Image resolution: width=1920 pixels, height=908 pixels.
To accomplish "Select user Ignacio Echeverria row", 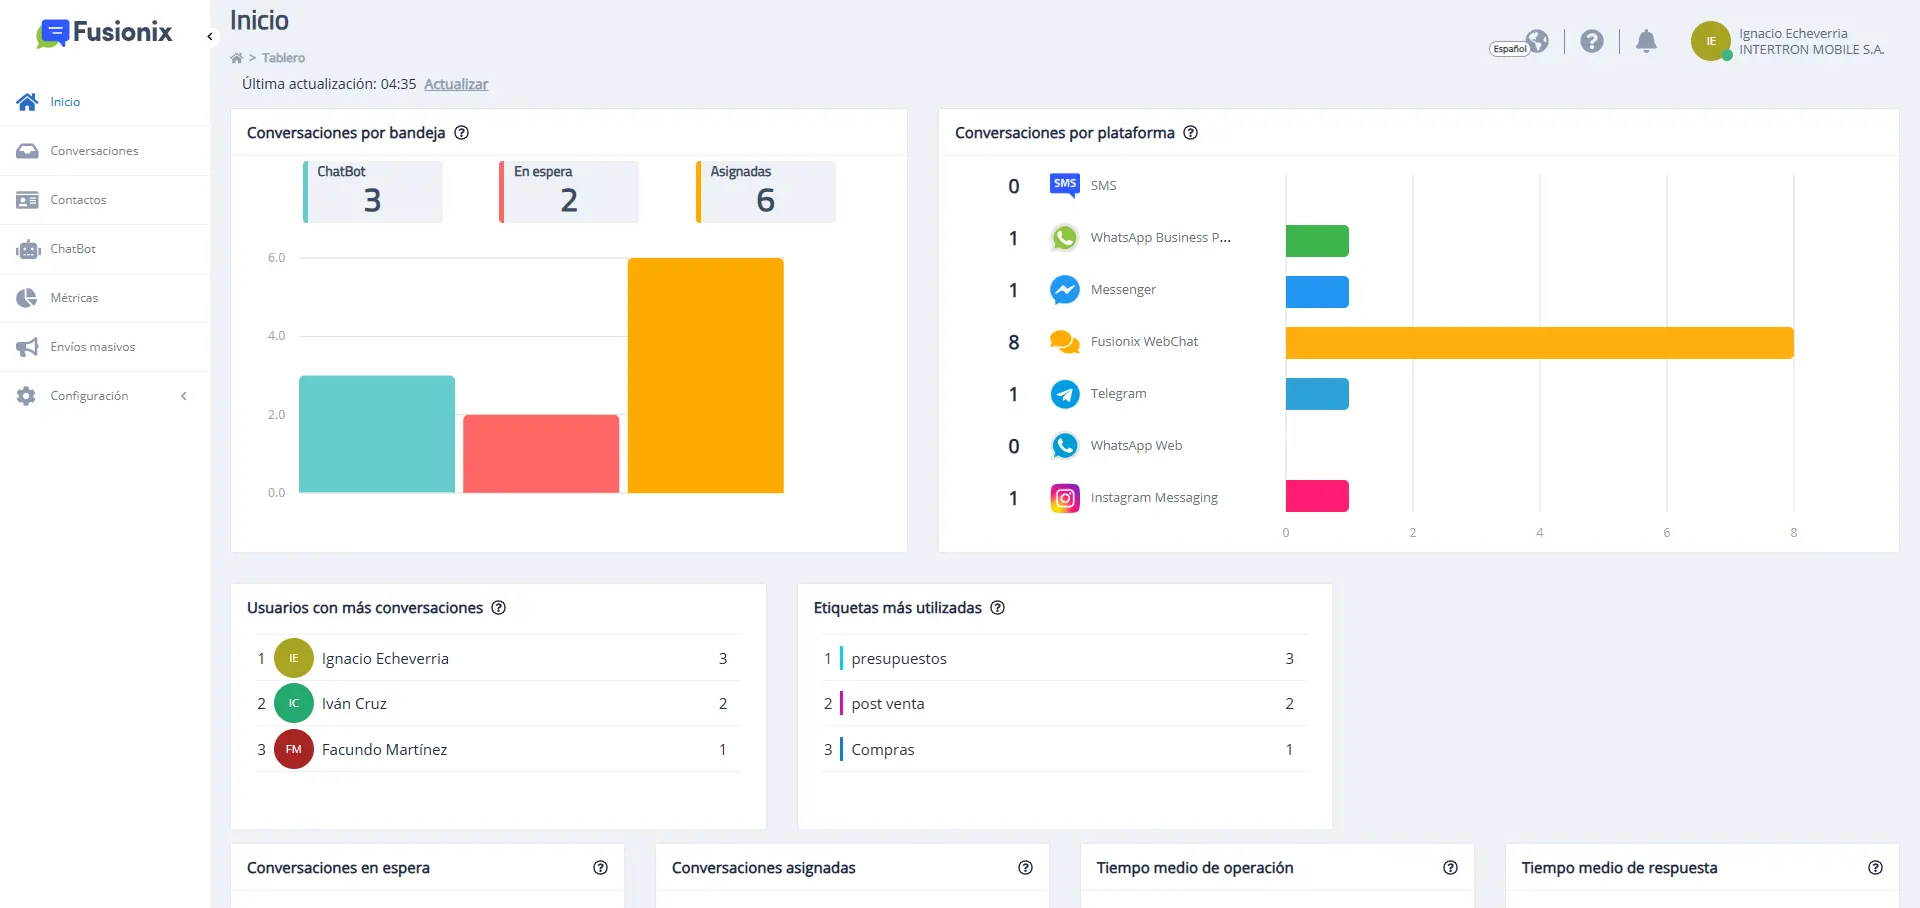I will point(498,658).
